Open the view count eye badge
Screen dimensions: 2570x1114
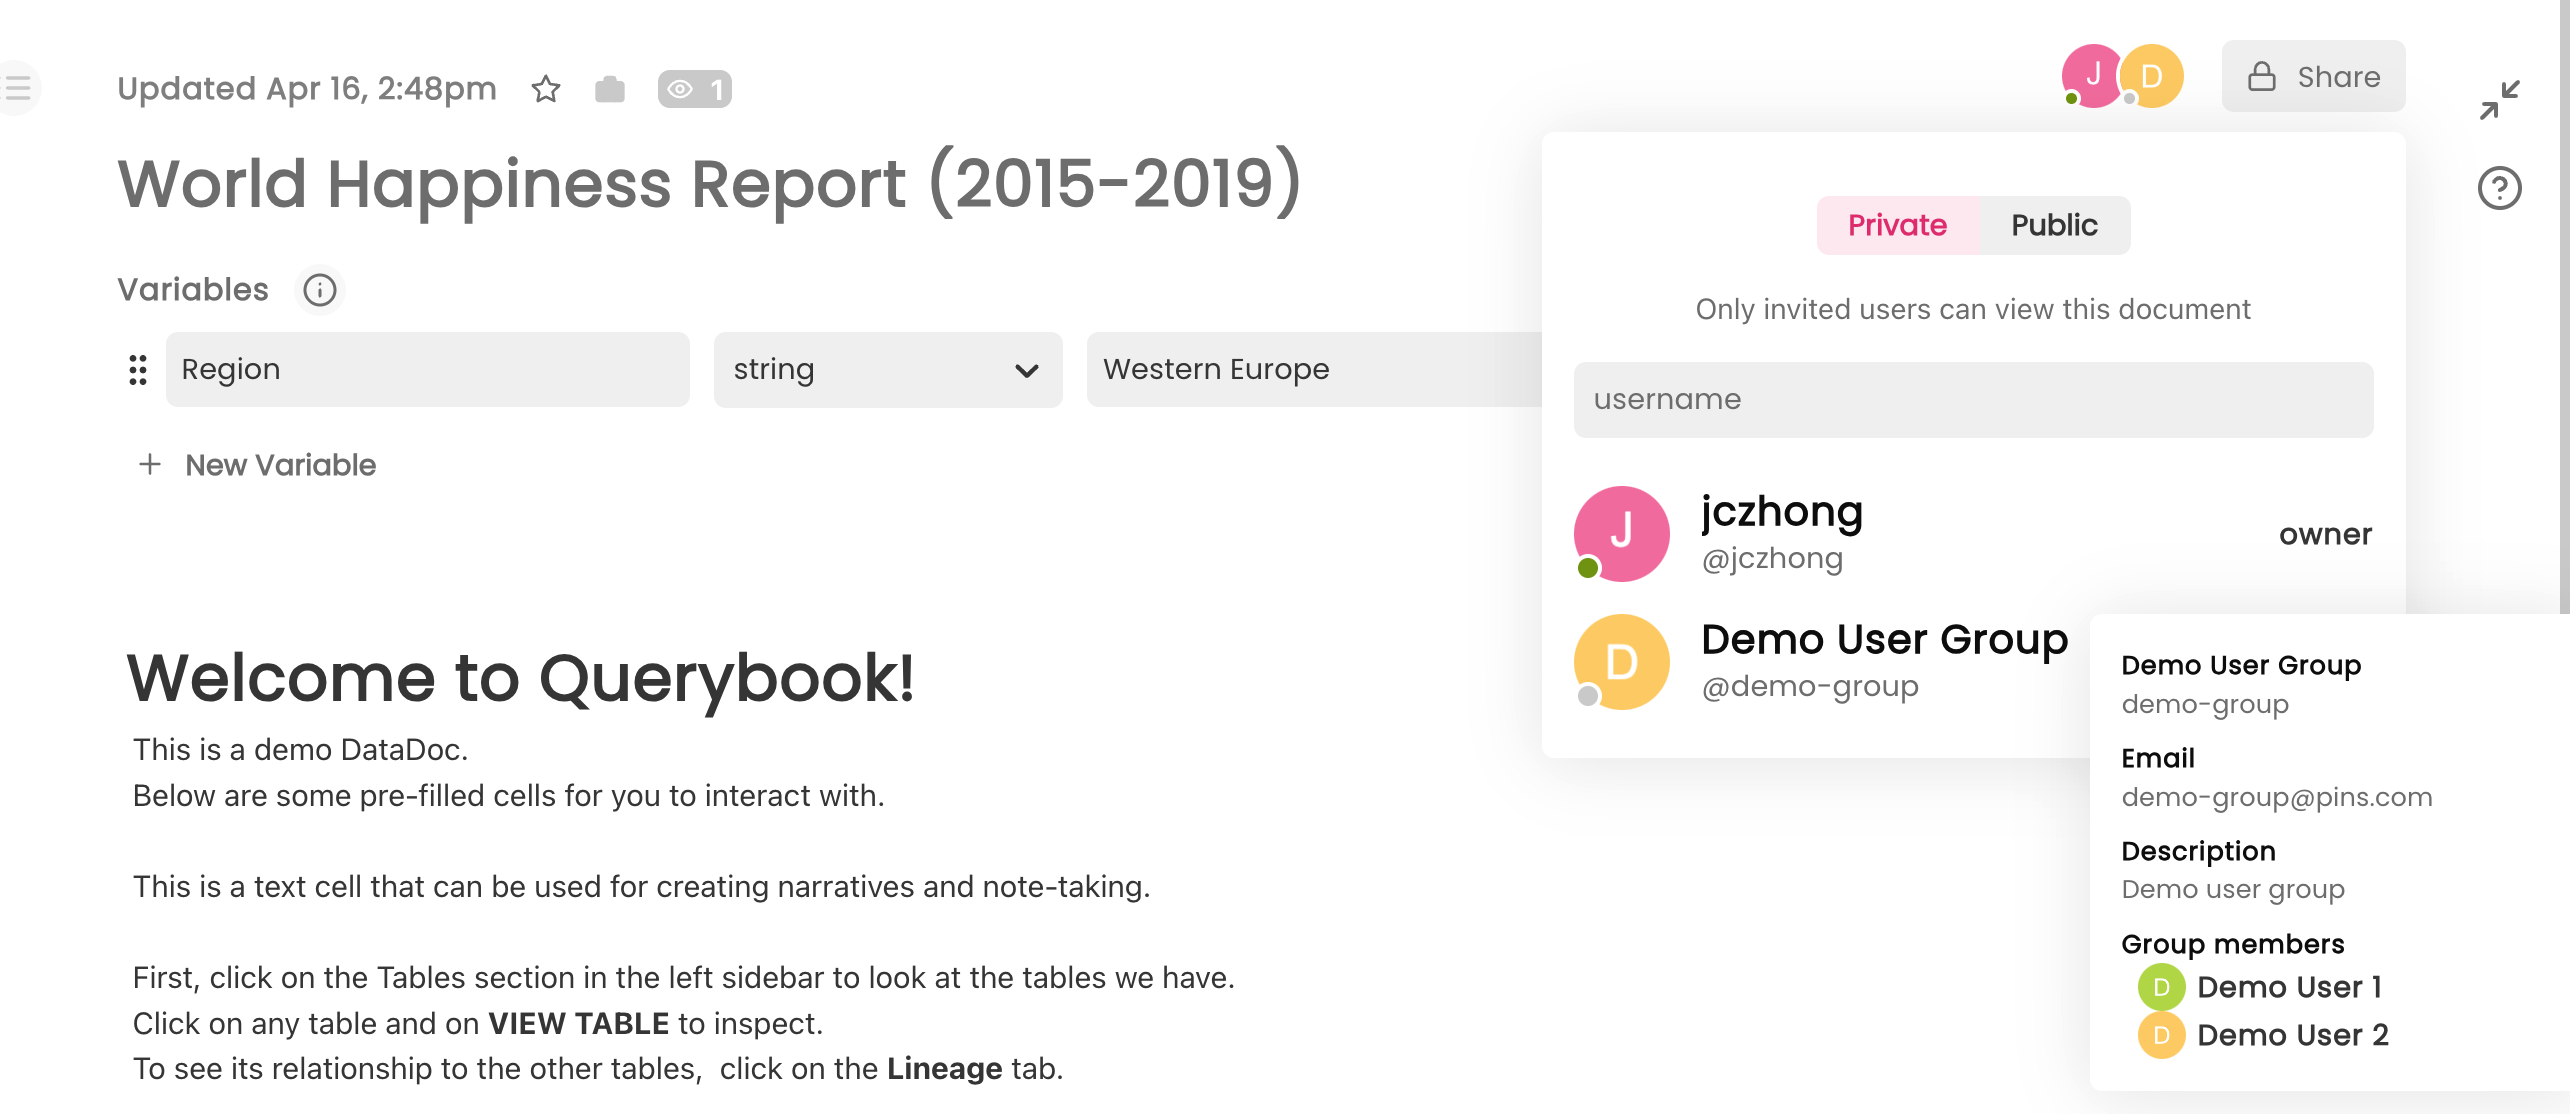tap(695, 89)
